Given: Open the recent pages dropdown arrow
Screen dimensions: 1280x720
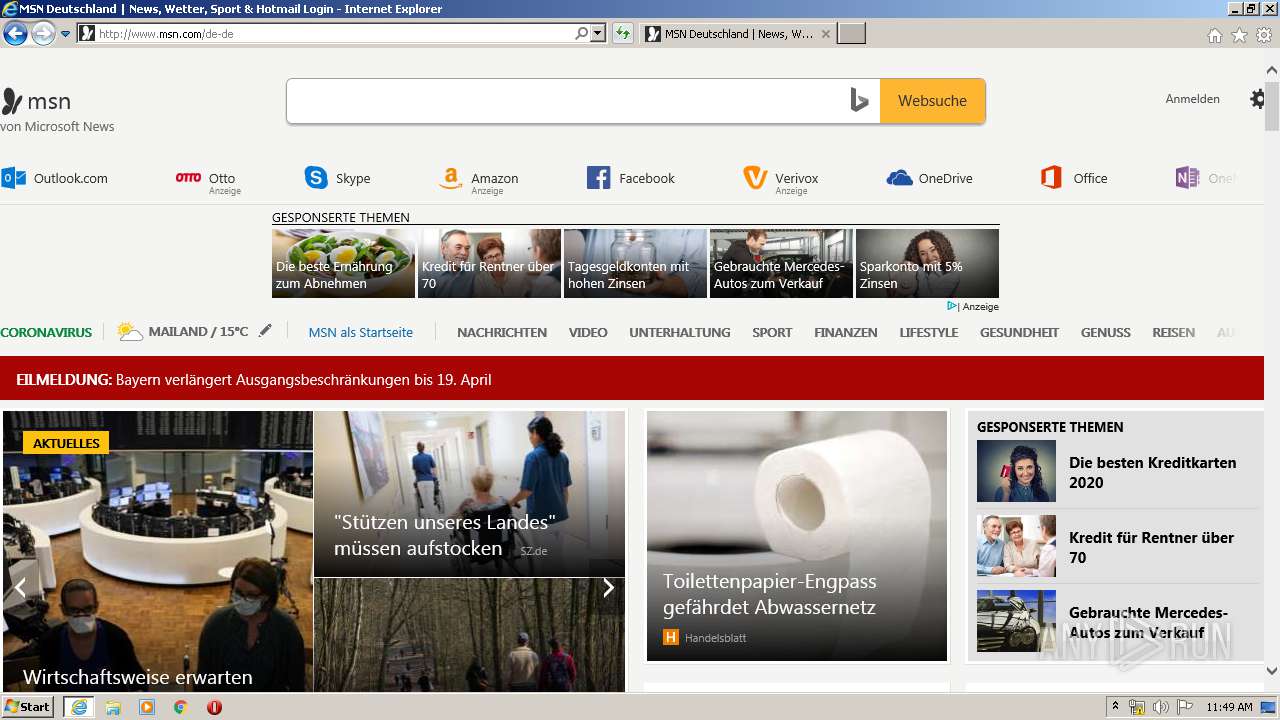Looking at the screenshot, I should 66,34.
